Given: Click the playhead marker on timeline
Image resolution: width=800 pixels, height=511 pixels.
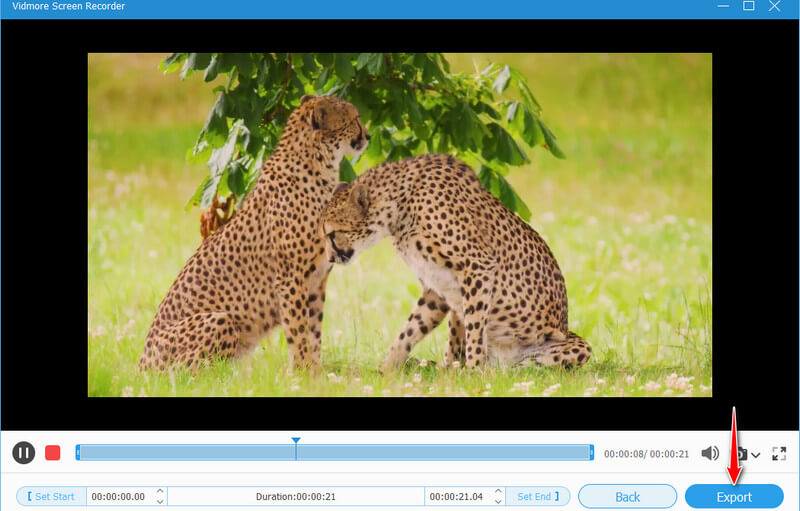Looking at the screenshot, I should click(x=296, y=441).
